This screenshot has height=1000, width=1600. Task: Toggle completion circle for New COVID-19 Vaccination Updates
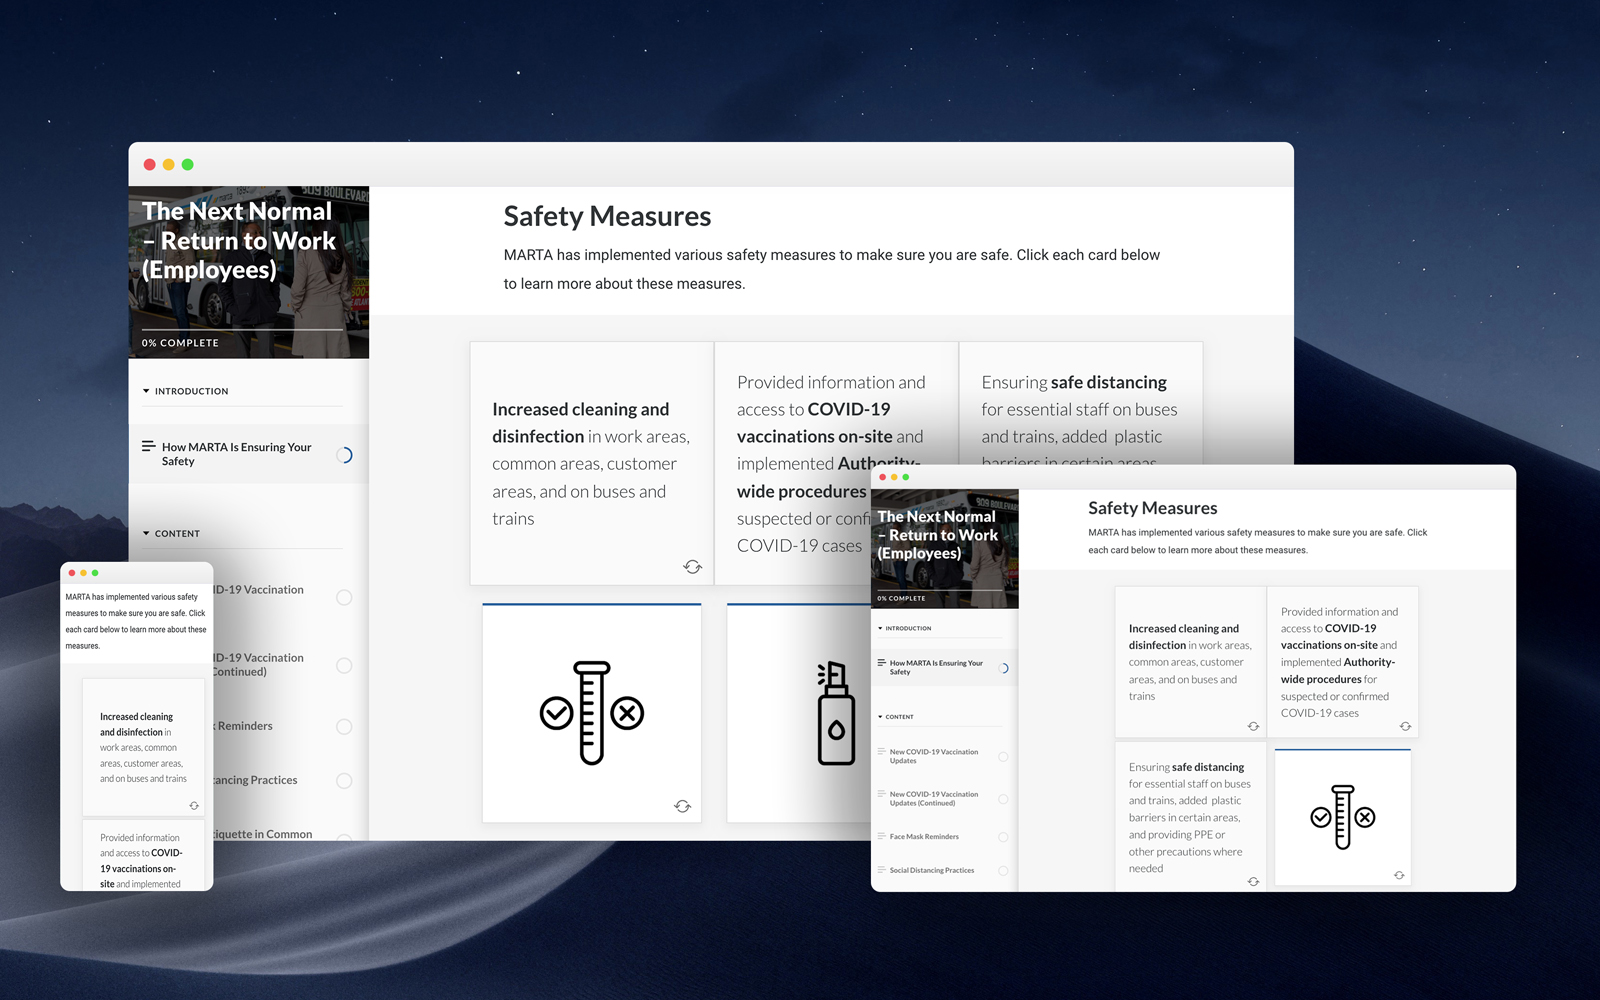point(1003,756)
